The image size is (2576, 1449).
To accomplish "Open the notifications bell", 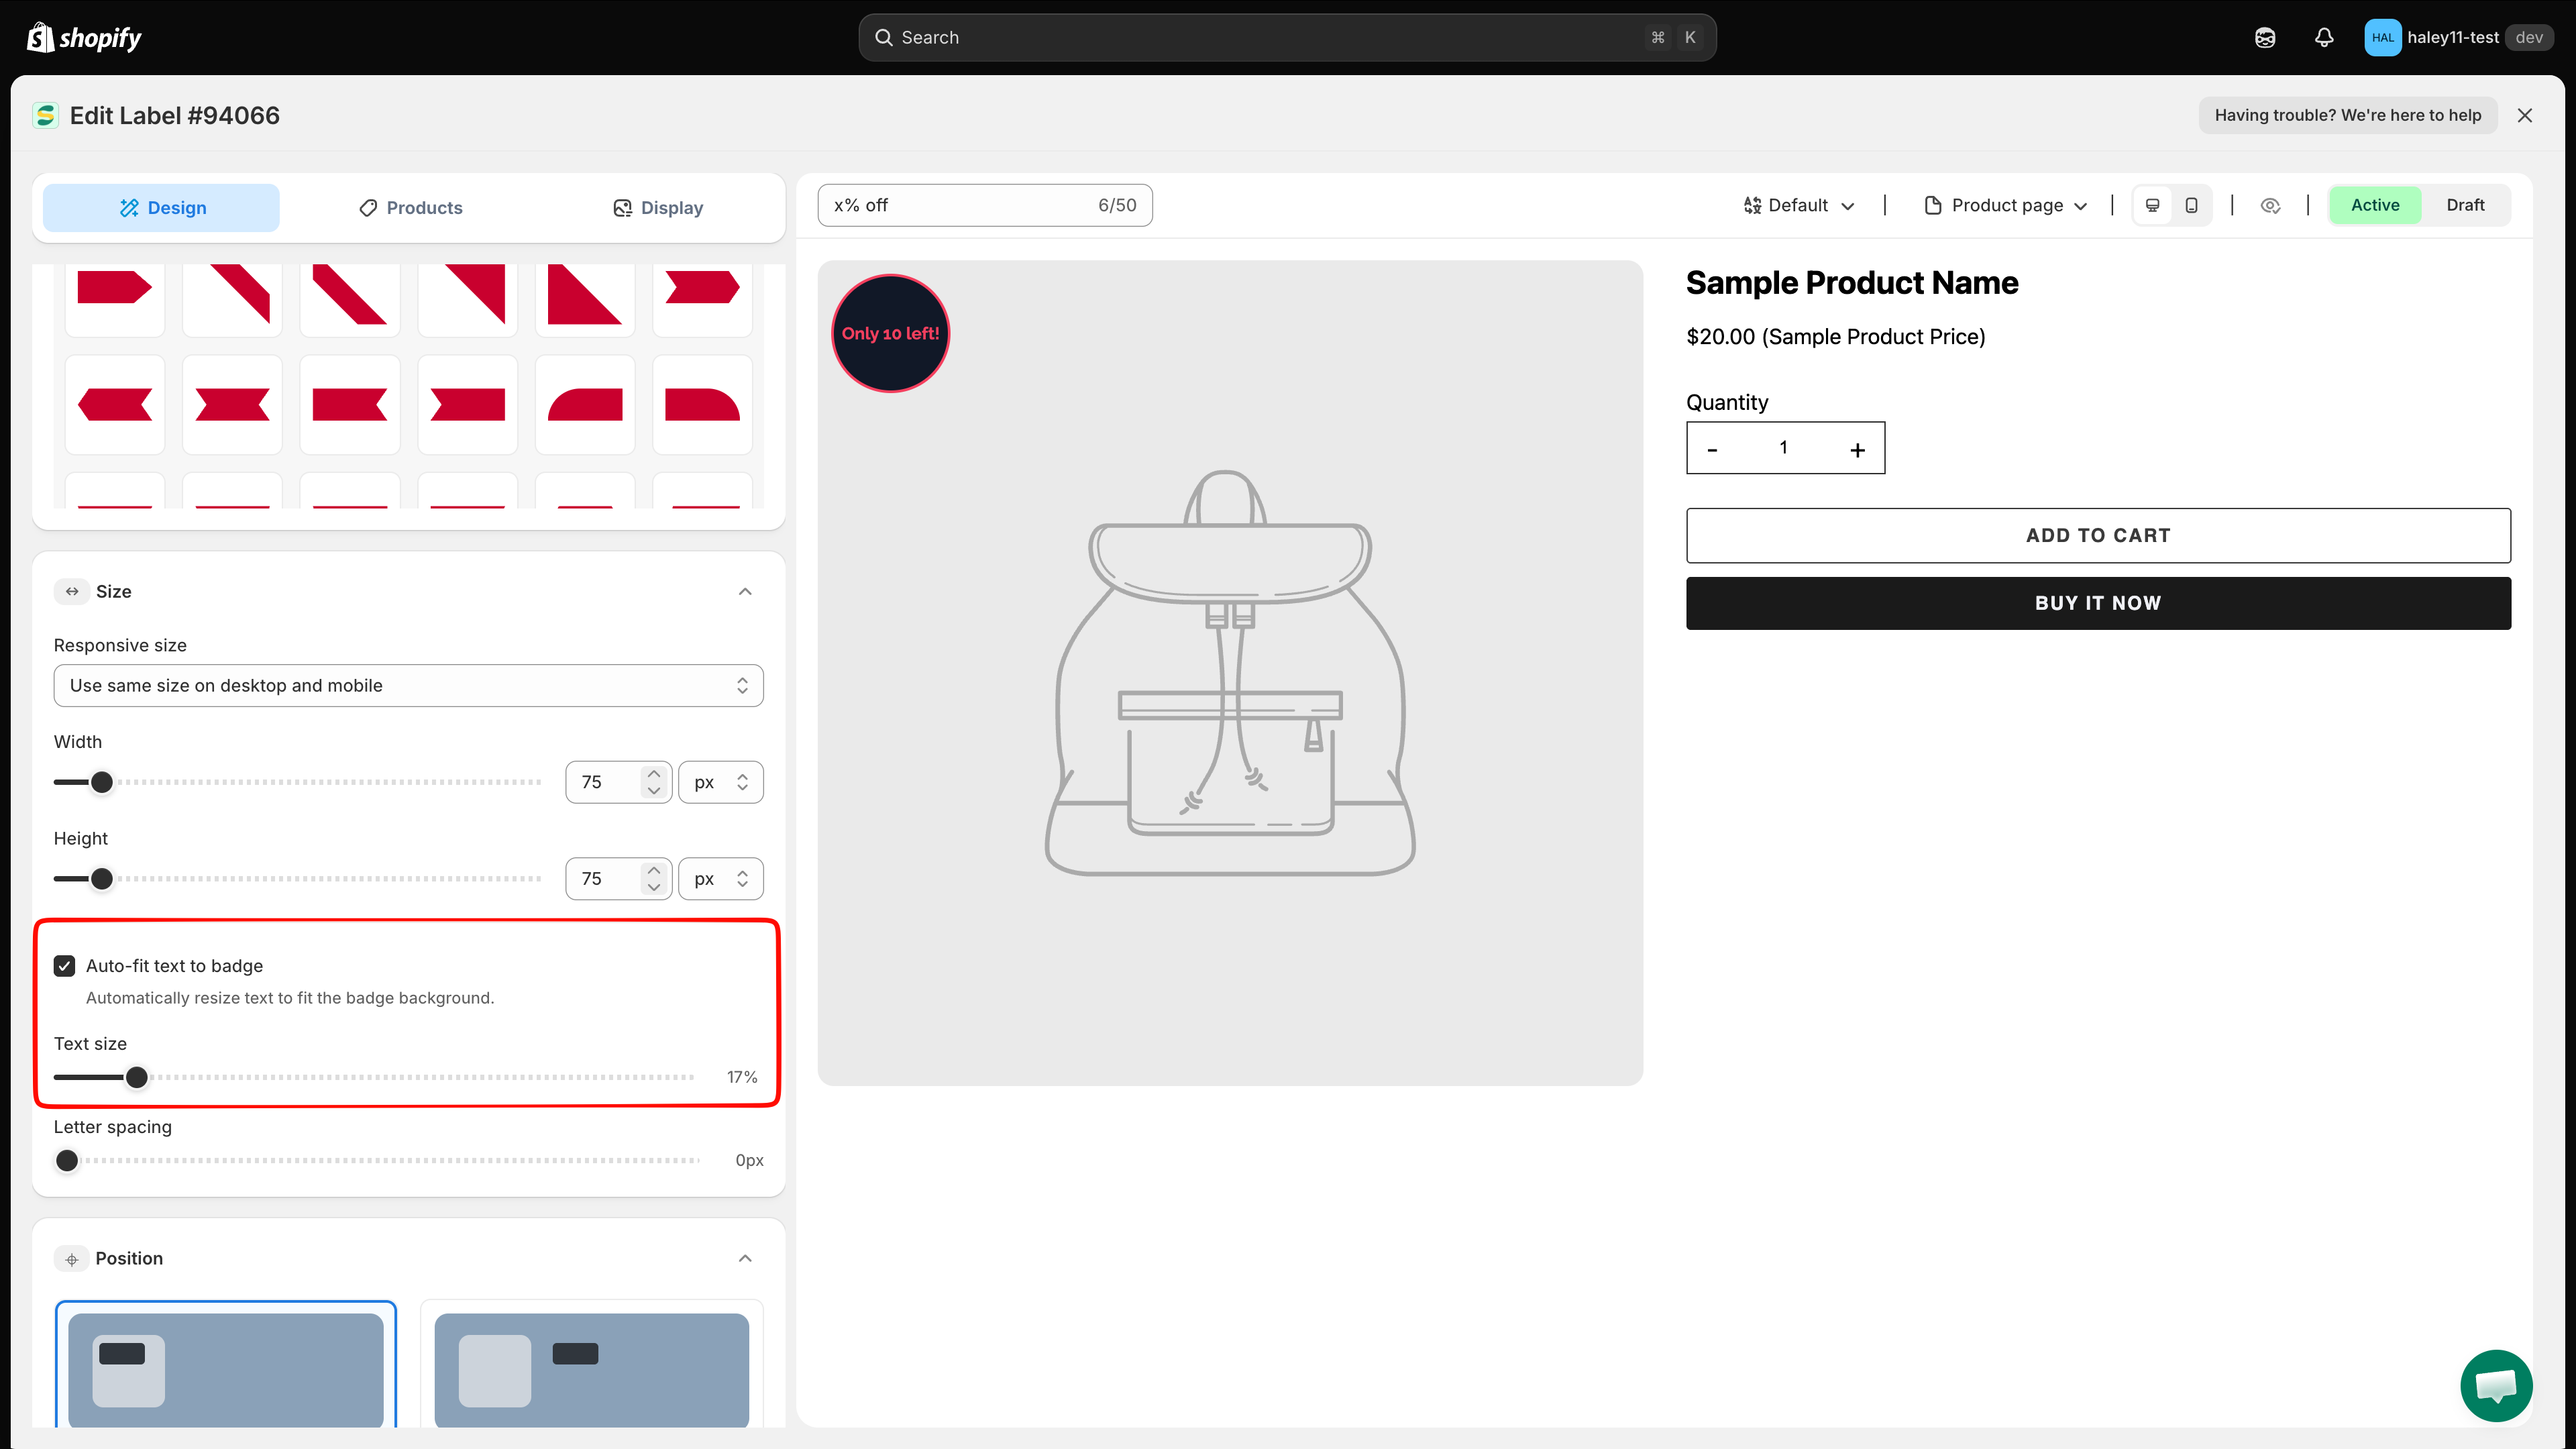I will pos(2324,37).
